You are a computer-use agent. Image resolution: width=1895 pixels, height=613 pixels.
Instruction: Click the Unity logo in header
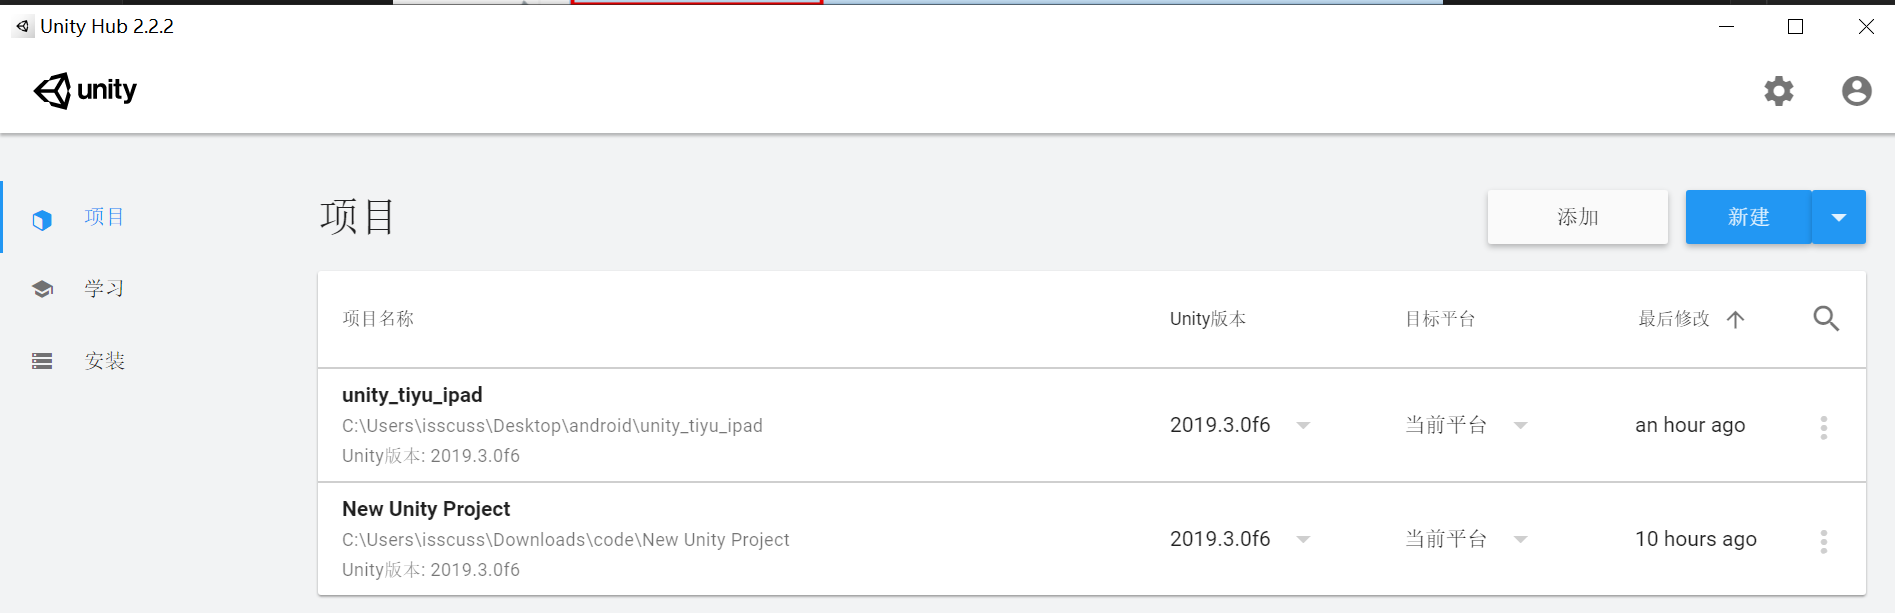(85, 91)
